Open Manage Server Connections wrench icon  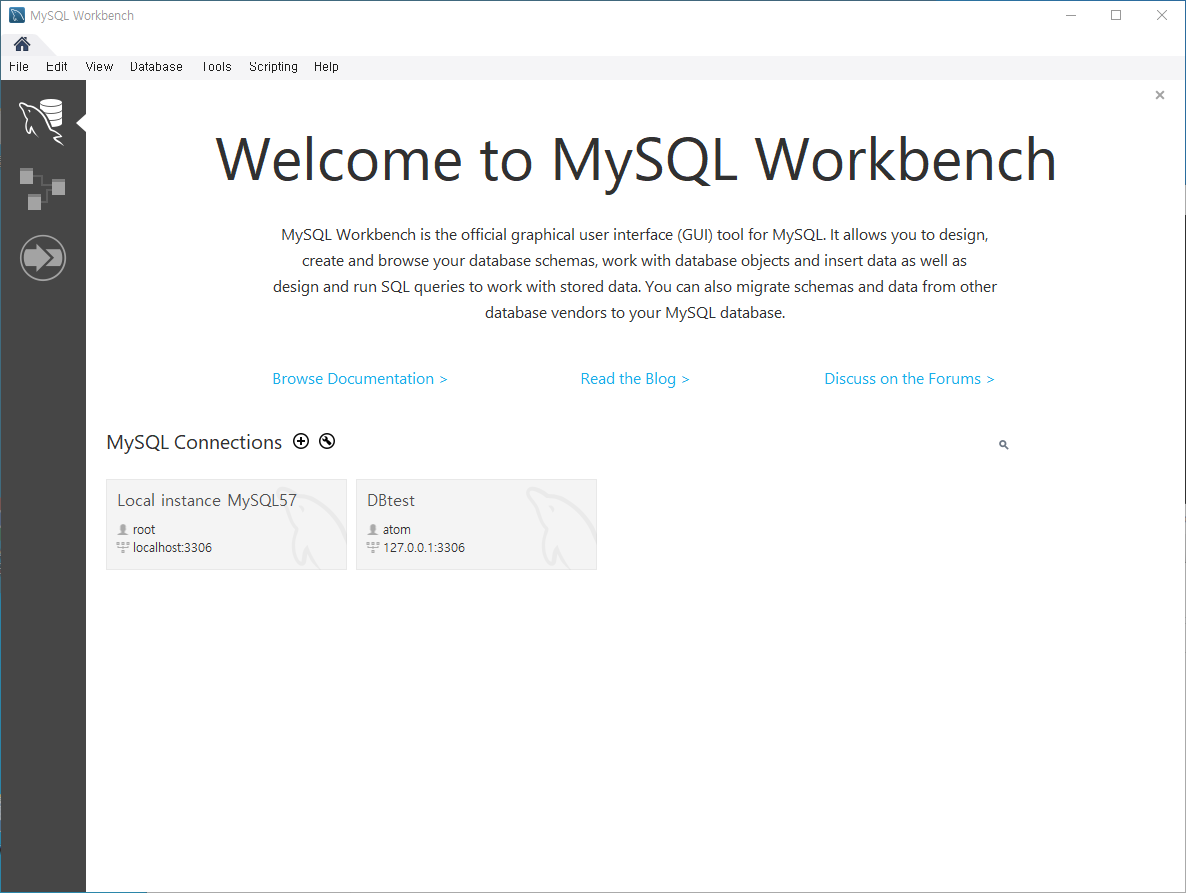tap(327, 442)
